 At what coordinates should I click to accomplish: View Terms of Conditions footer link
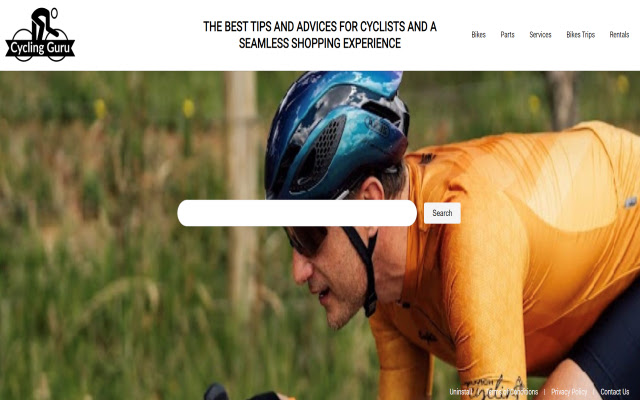click(513, 392)
